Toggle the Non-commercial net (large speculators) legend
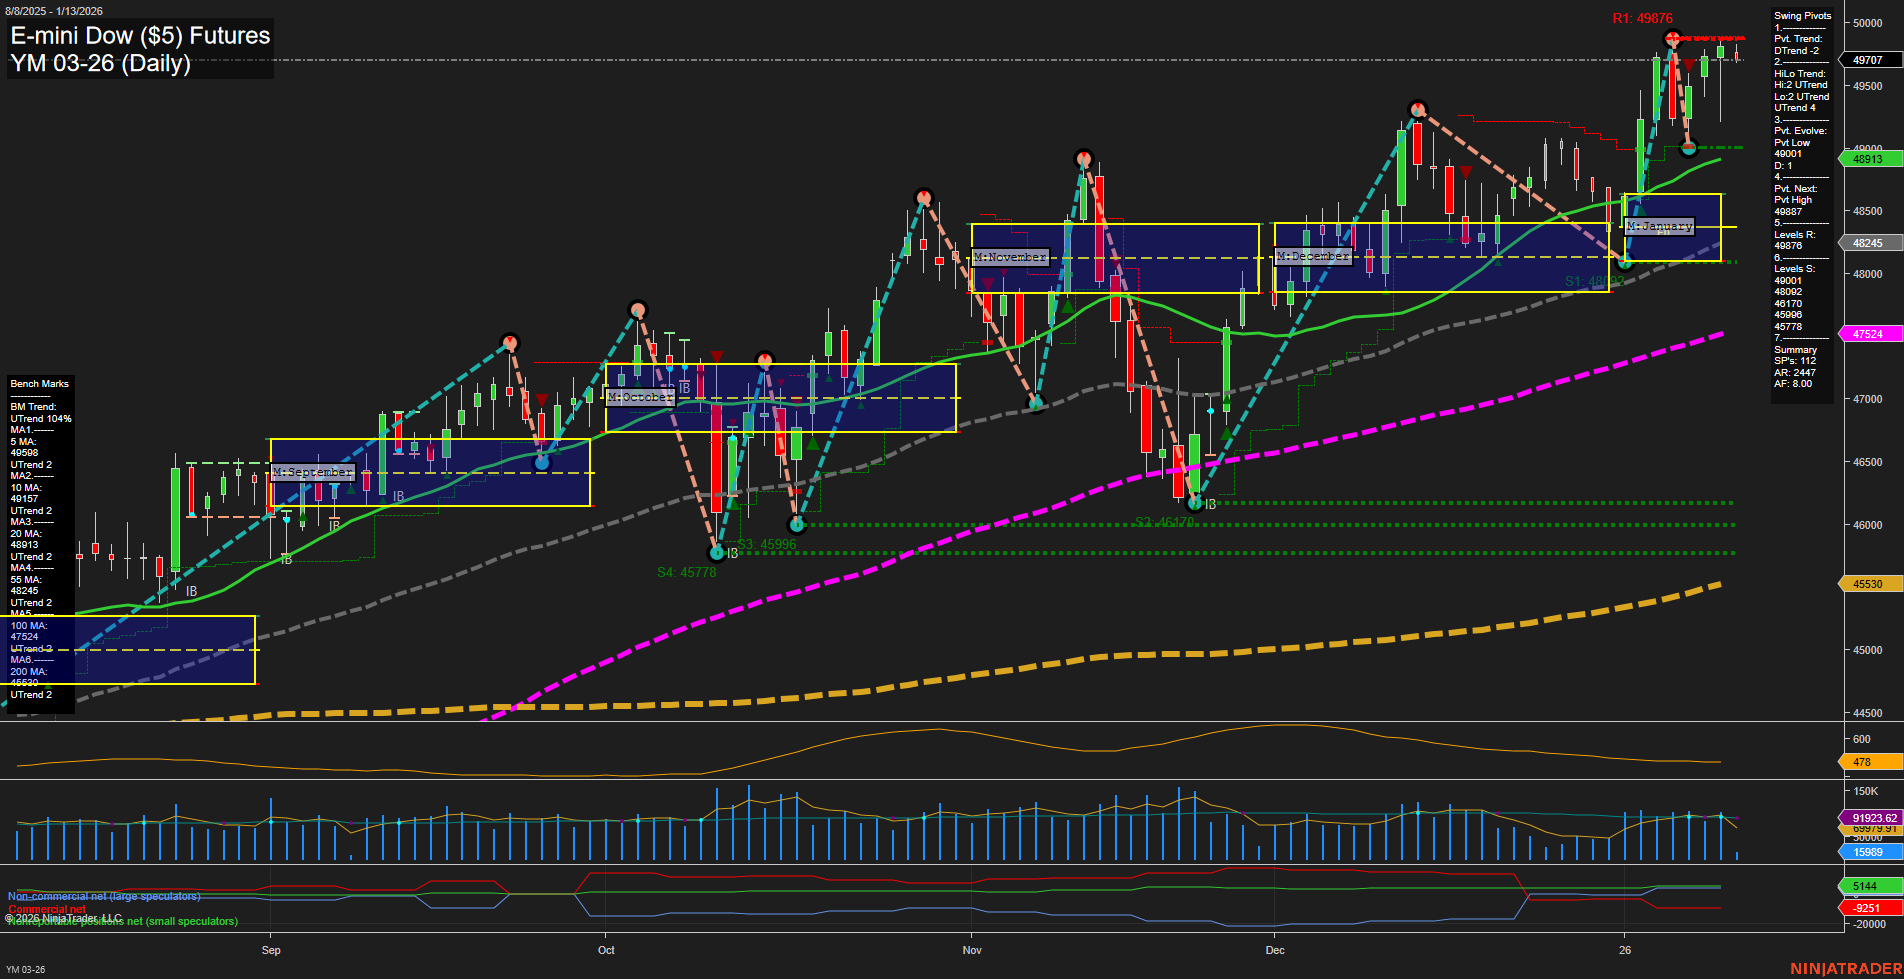 coord(104,897)
